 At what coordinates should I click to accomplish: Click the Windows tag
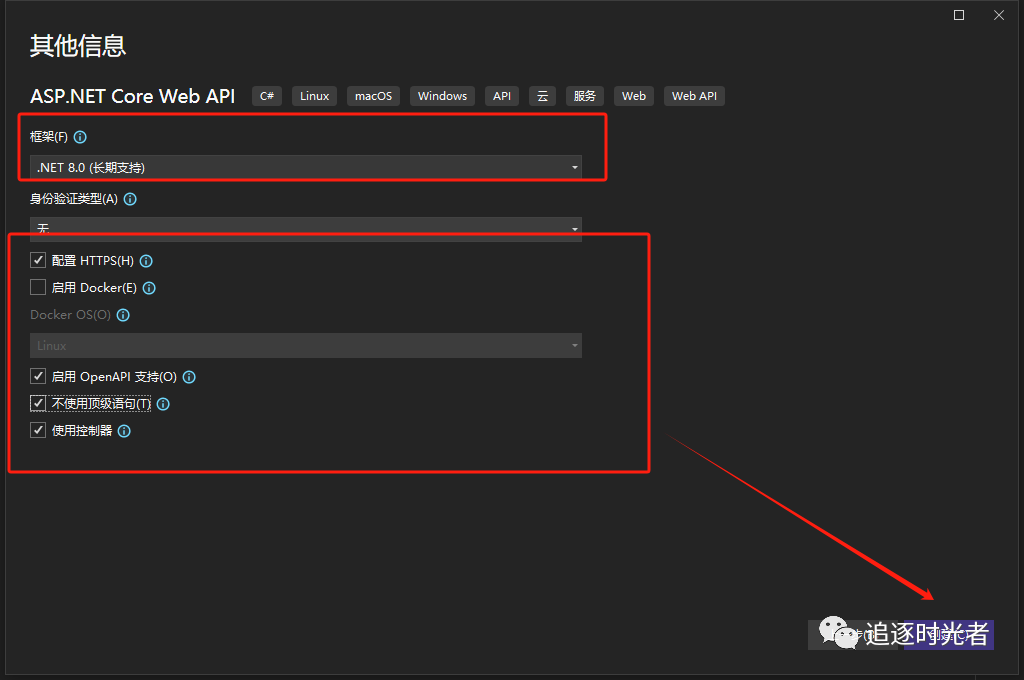point(443,96)
